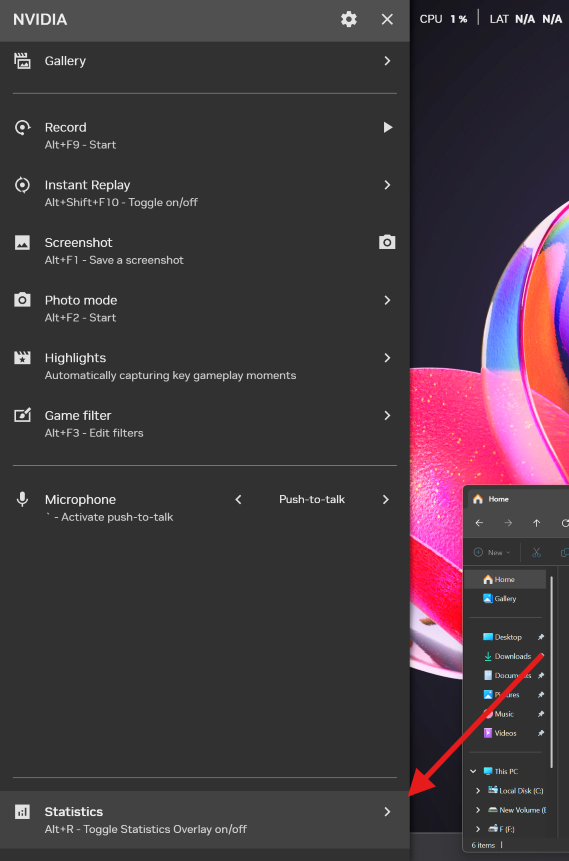Expand Instant Replay options chevron
Image resolution: width=569 pixels, height=861 pixels.
(x=387, y=185)
